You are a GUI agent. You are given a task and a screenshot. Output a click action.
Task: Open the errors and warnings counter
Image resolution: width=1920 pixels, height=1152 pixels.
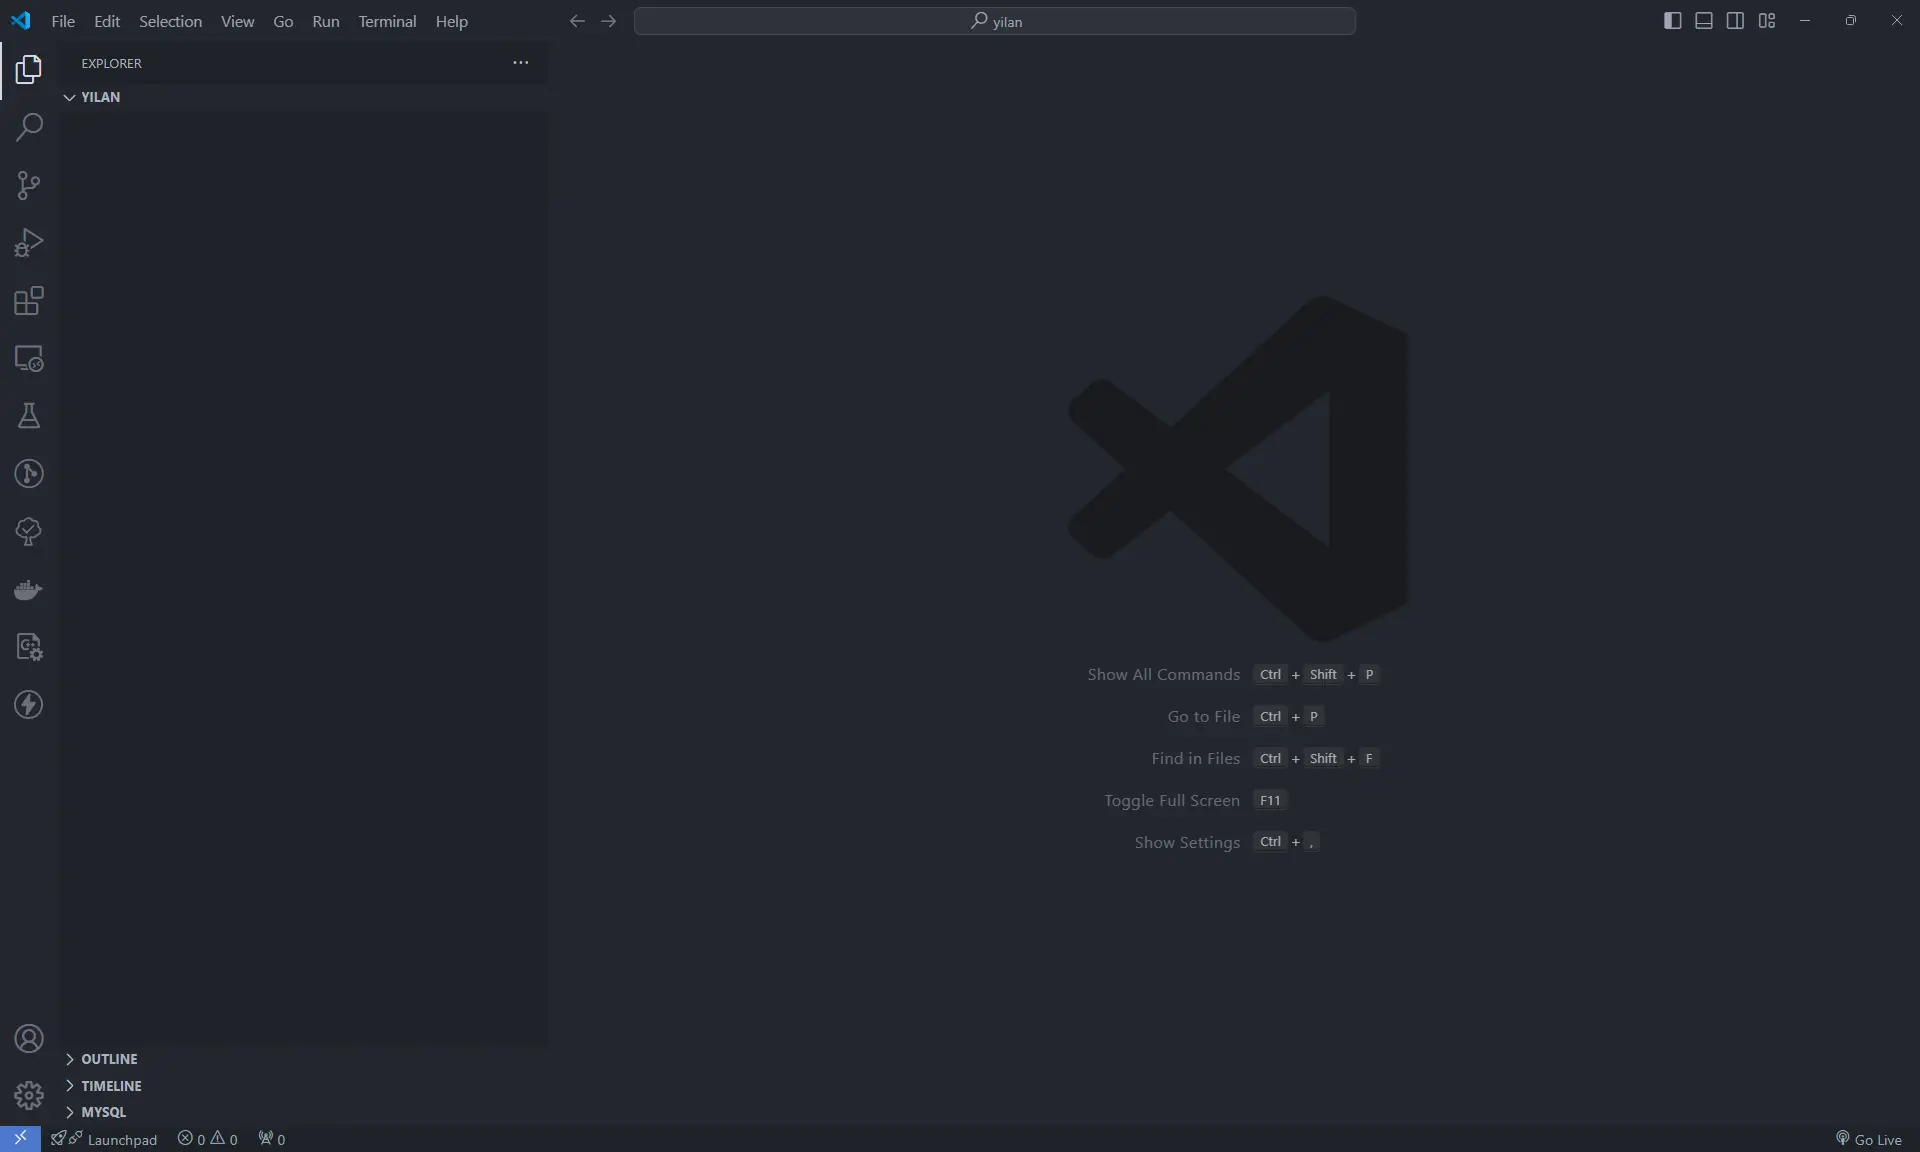click(208, 1139)
